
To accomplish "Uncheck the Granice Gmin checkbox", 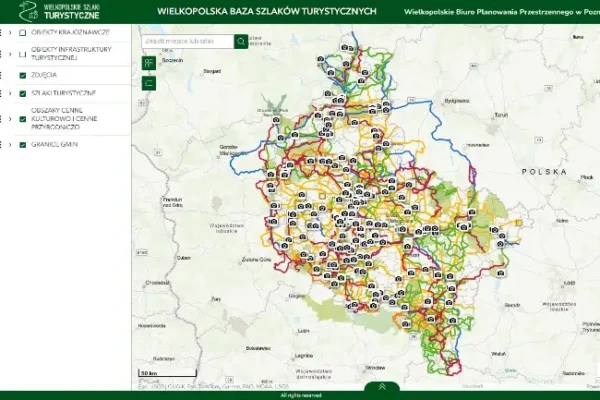I will pos(23,145).
